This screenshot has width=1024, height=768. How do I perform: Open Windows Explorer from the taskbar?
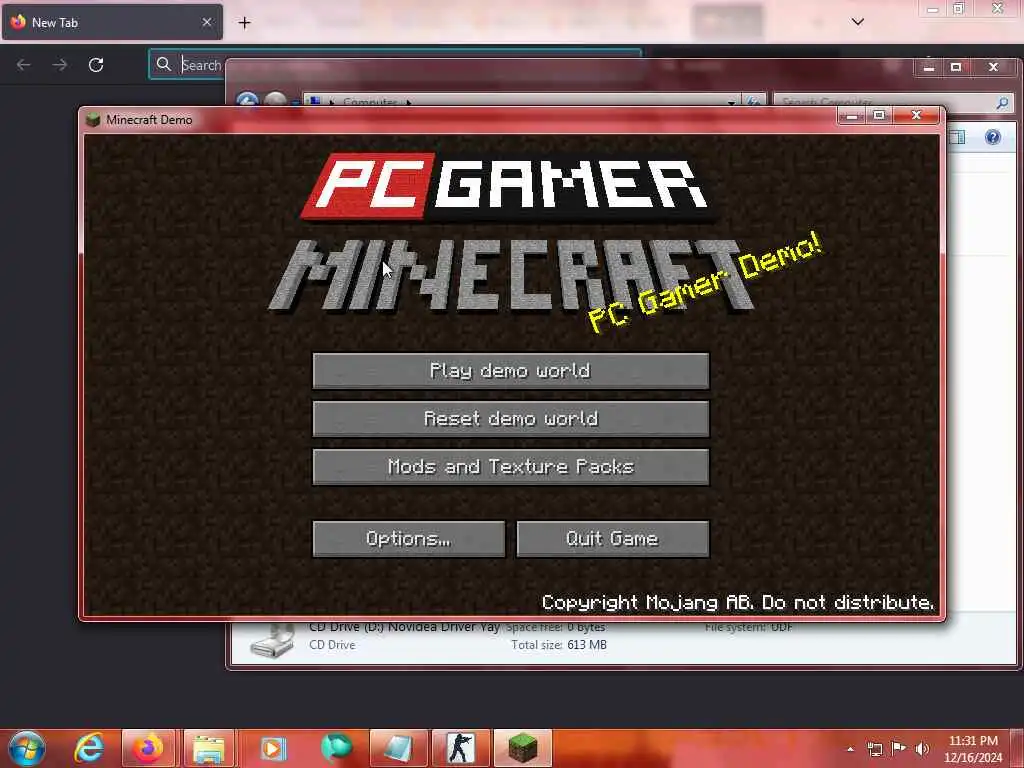point(209,748)
